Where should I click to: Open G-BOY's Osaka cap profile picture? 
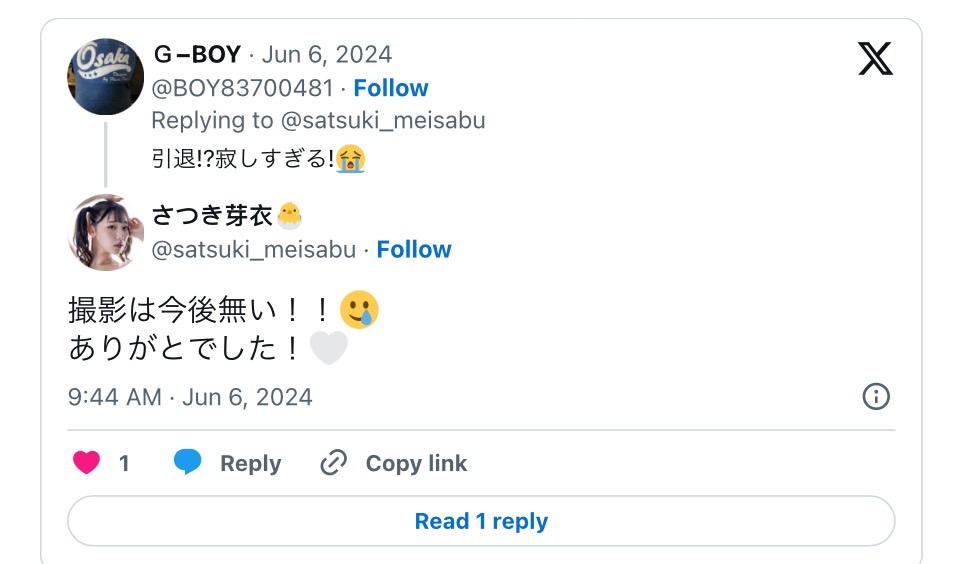click(x=105, y=77)
